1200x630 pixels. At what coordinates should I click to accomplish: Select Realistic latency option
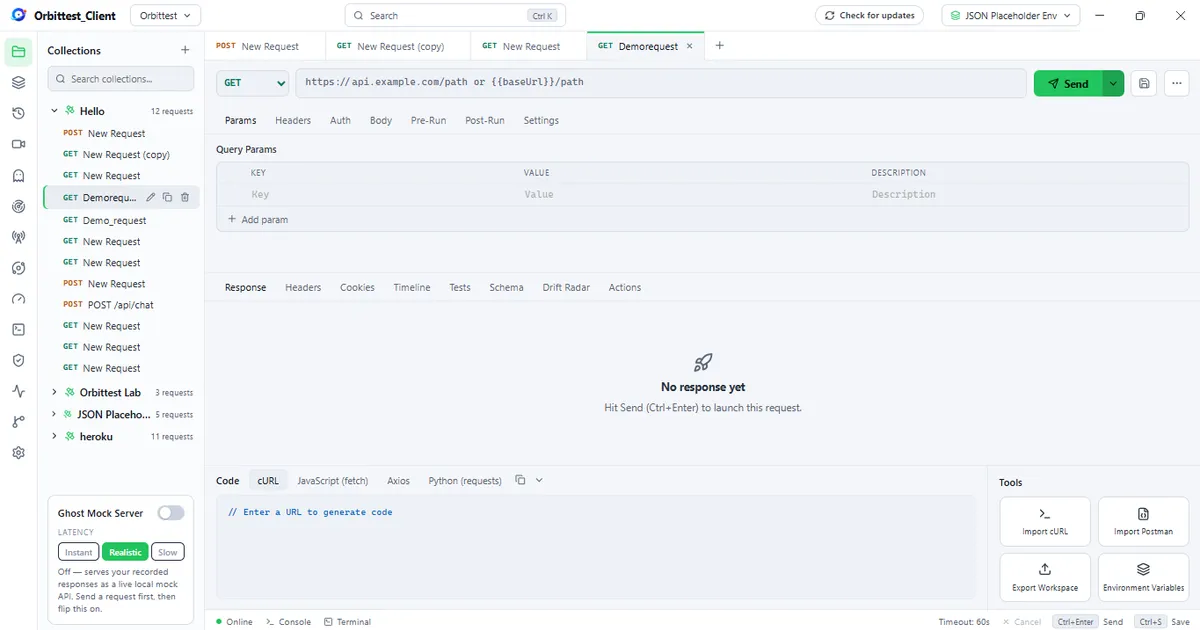point(125,552)
